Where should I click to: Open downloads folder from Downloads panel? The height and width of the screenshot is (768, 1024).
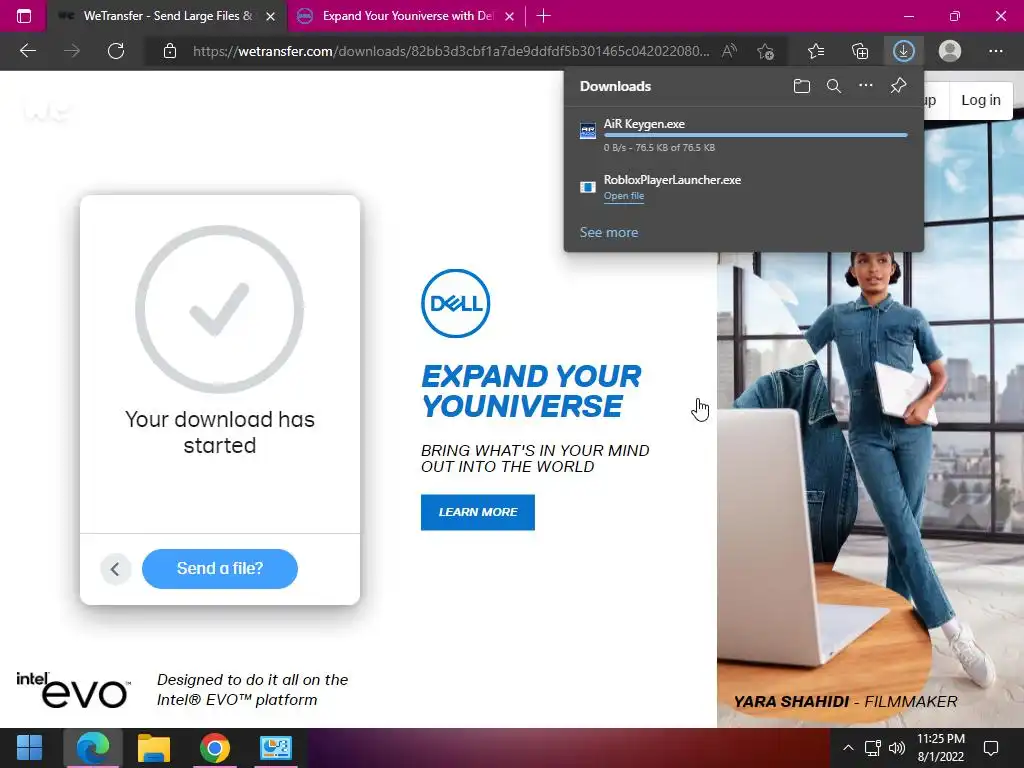coord(802,86)
